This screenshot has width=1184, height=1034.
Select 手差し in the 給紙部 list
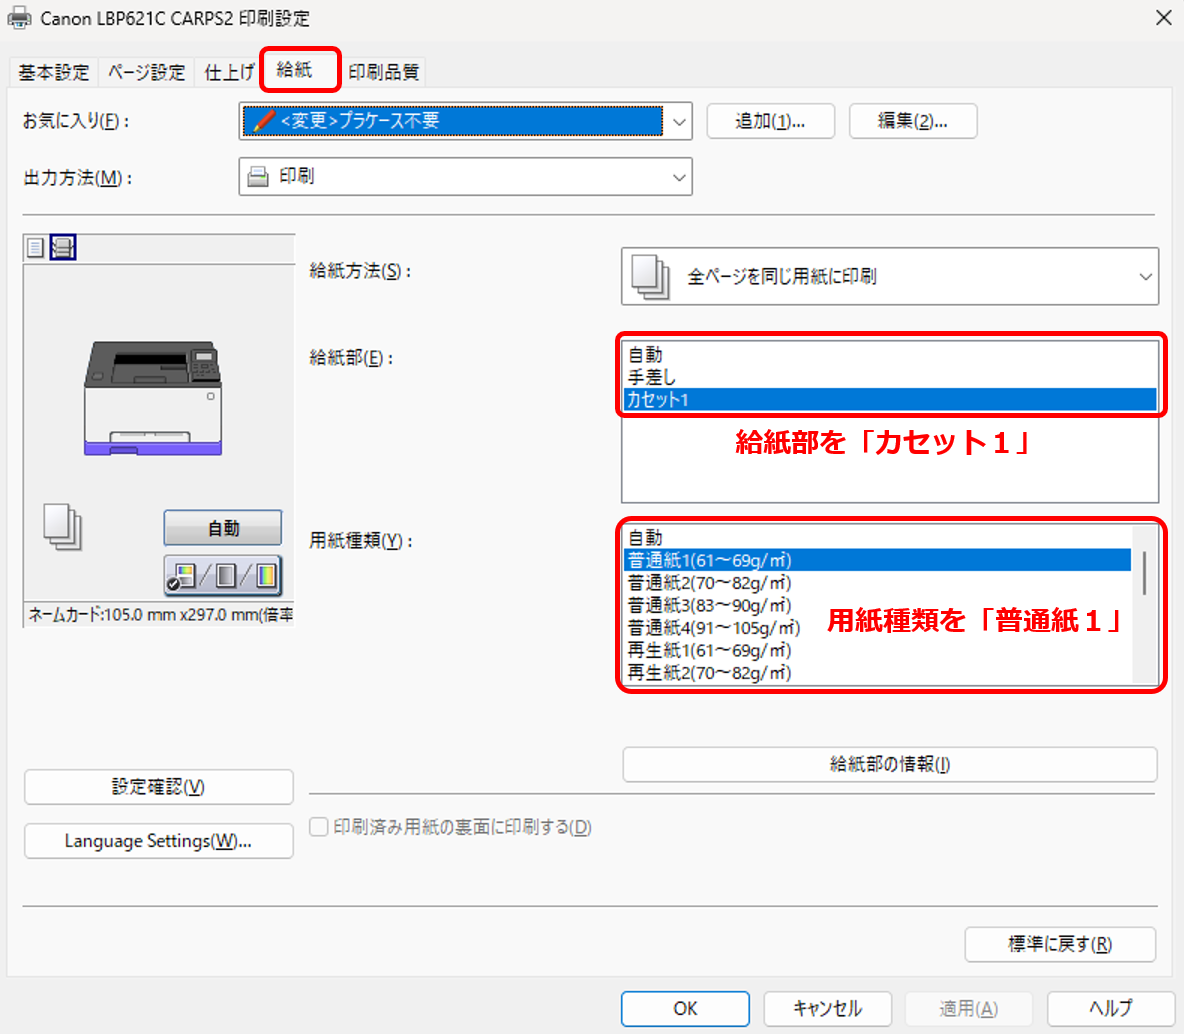coord(890,377)
